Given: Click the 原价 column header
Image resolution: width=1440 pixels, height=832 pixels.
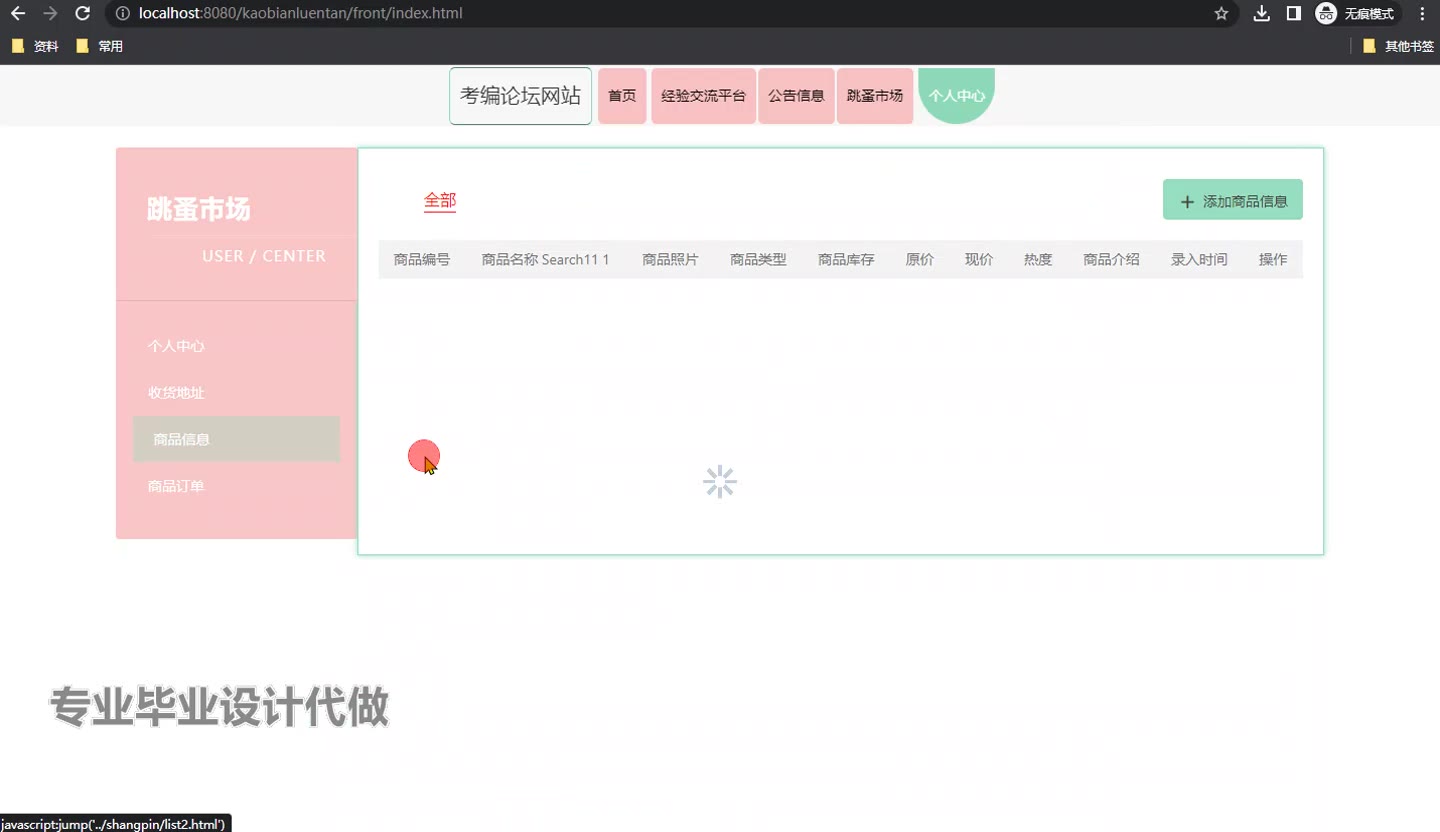Looking at the screenshot, I should (x=920, y=260).
